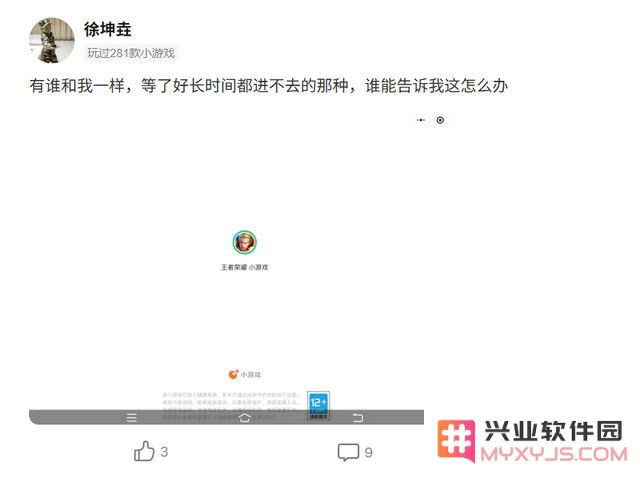The height and width of the screenshot is (478, 640).
Task: Tap the Android home navigation button
Action: tap(244, 418)
